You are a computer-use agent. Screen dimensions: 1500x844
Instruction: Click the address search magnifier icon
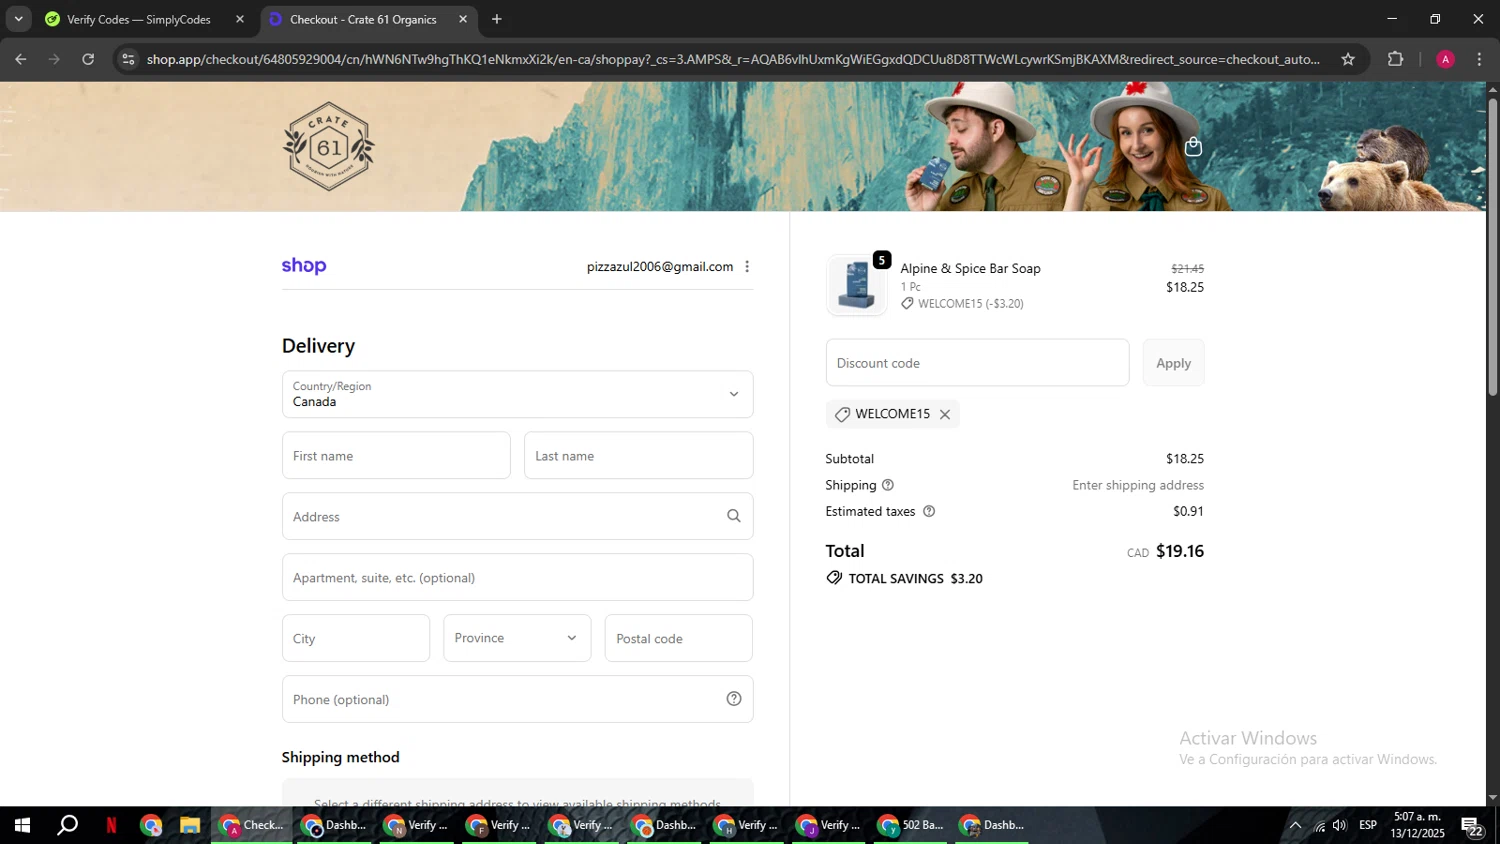pos(734,516)
